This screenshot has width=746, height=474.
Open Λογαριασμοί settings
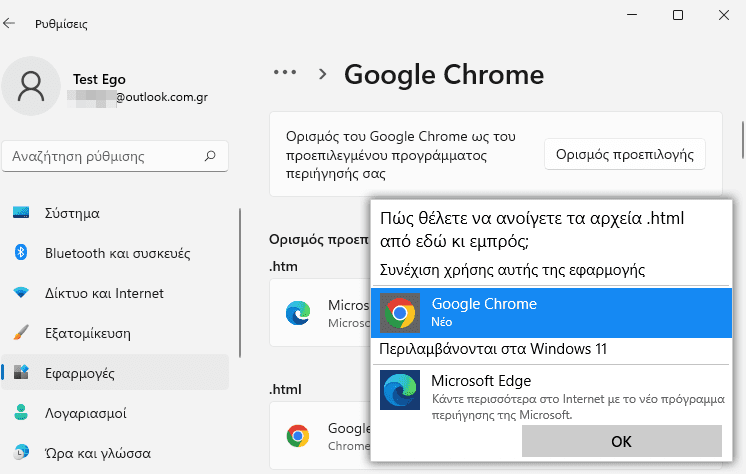(x=115, y=413)
